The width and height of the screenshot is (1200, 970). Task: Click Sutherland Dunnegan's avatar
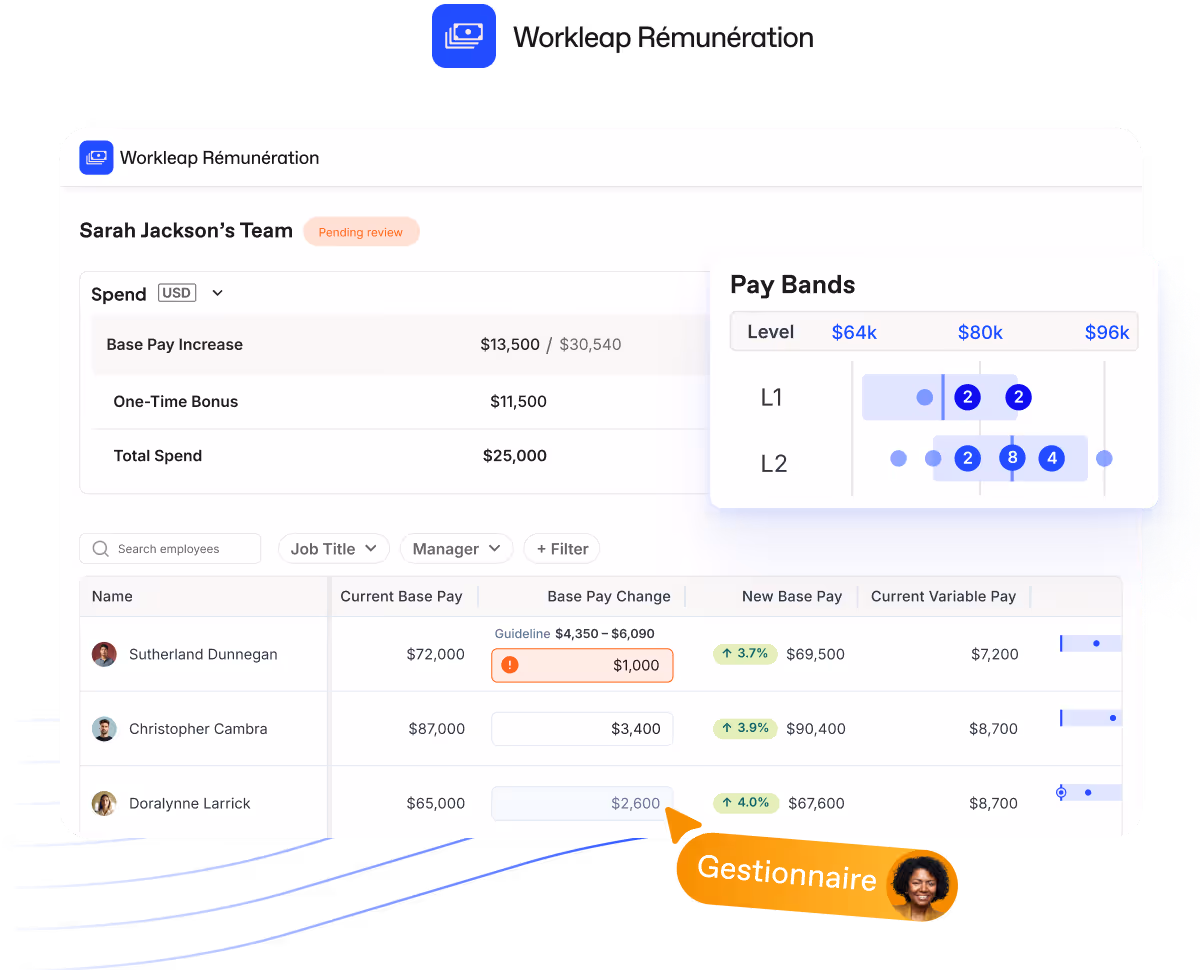[104, 654]
